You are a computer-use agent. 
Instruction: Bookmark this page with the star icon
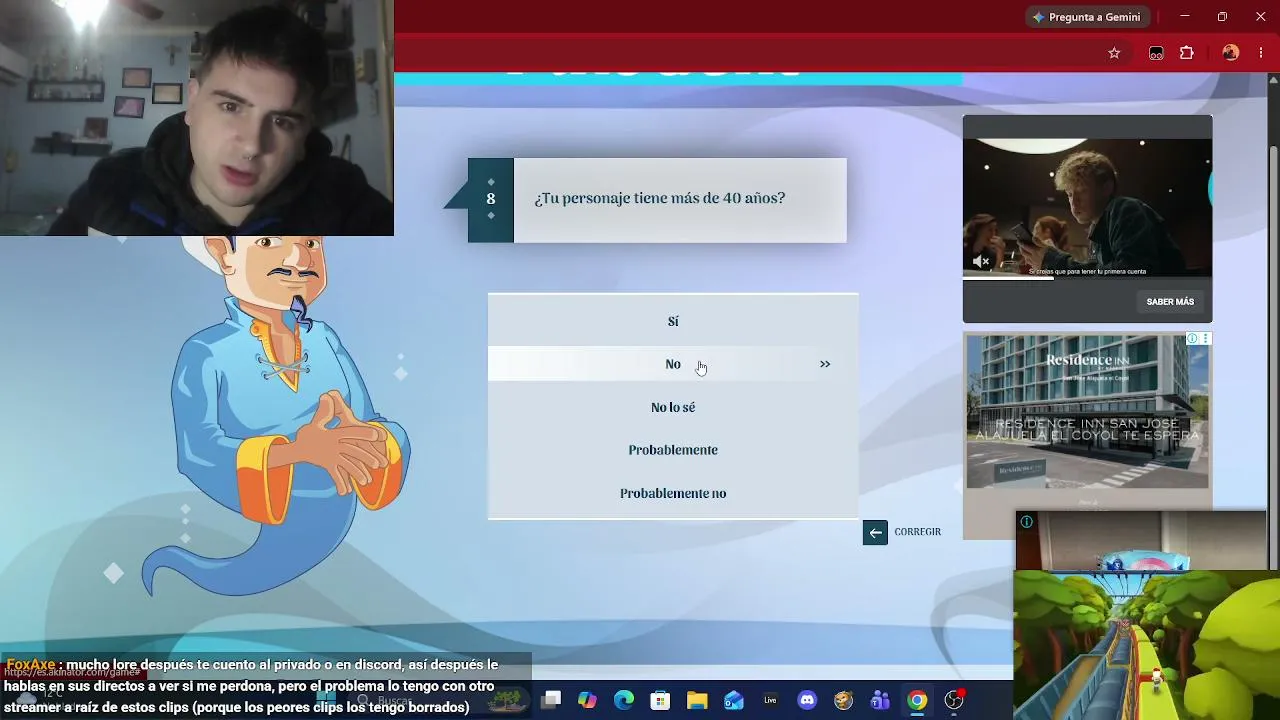tap(1114, 53)
